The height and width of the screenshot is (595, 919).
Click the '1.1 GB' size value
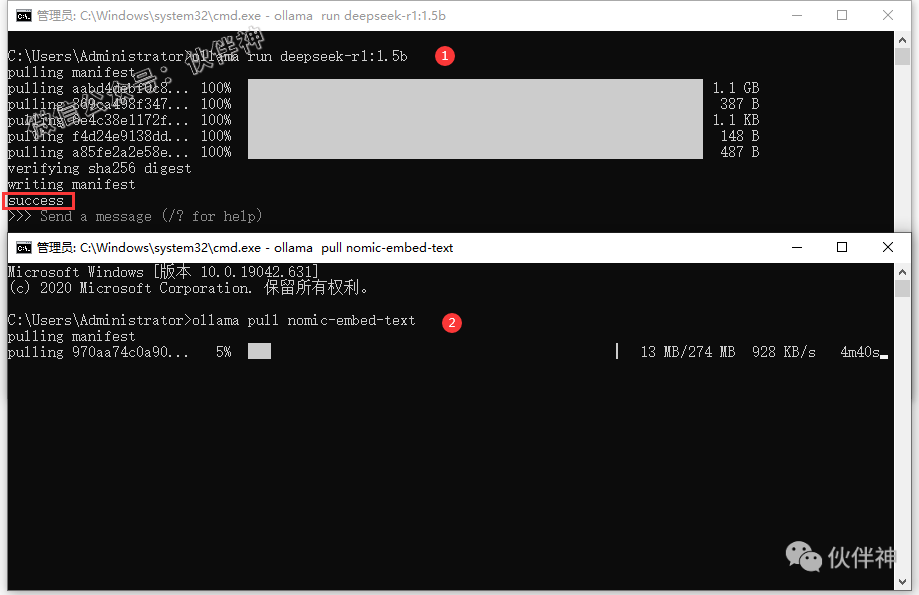click(x=736, y=89)
